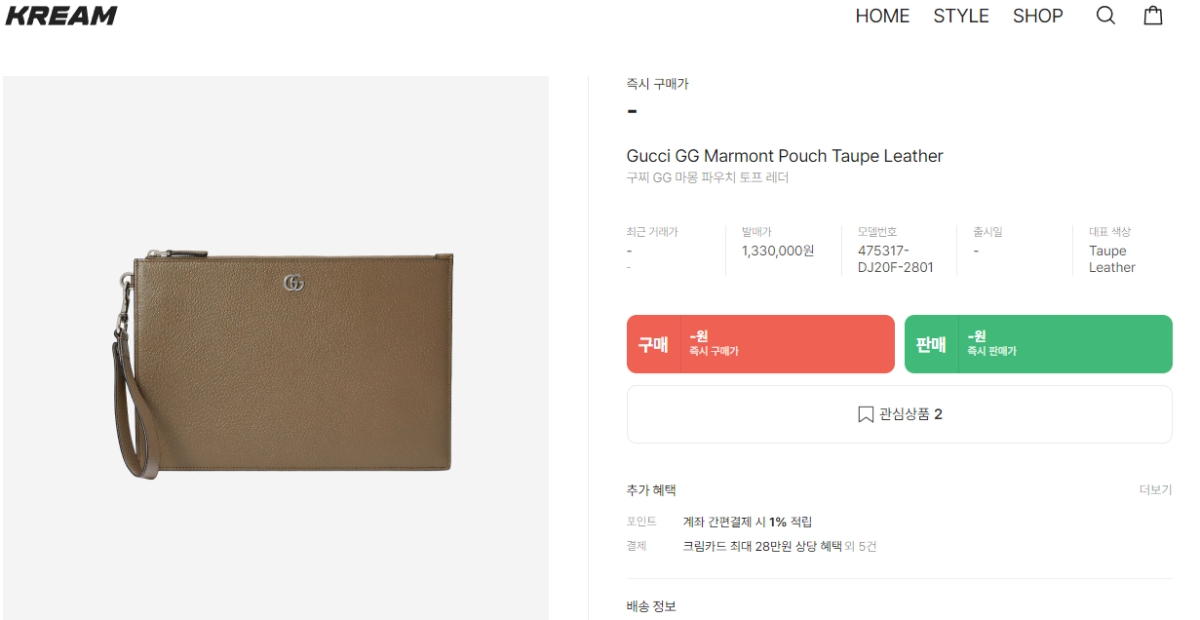Click the KREAM logo
Screen dimensions: 1200x620
61,15
